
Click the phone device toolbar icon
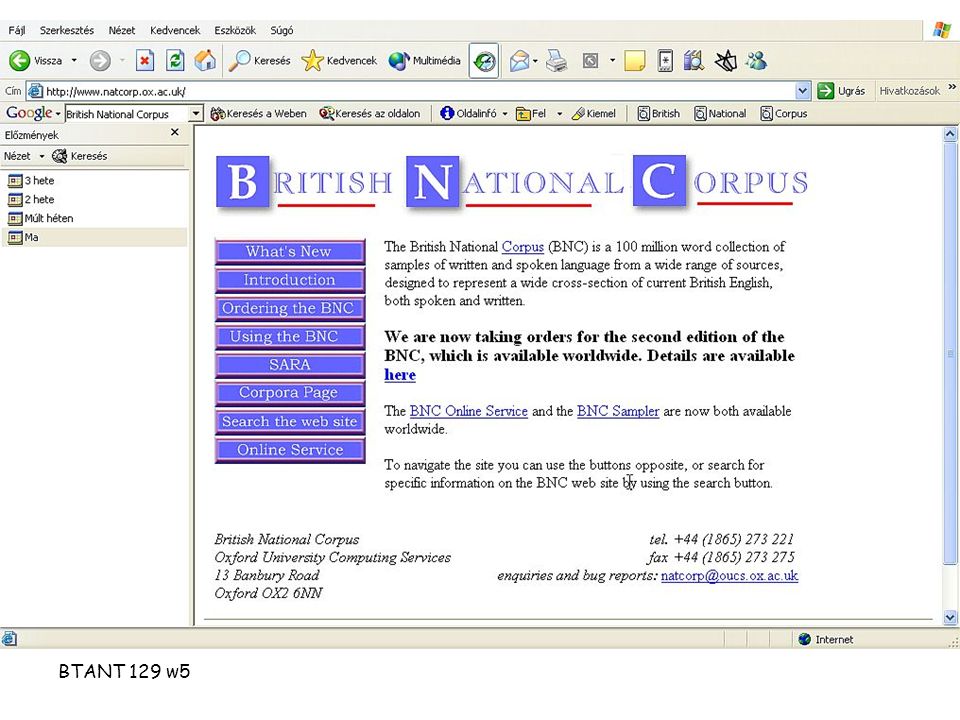coord(665,60)
